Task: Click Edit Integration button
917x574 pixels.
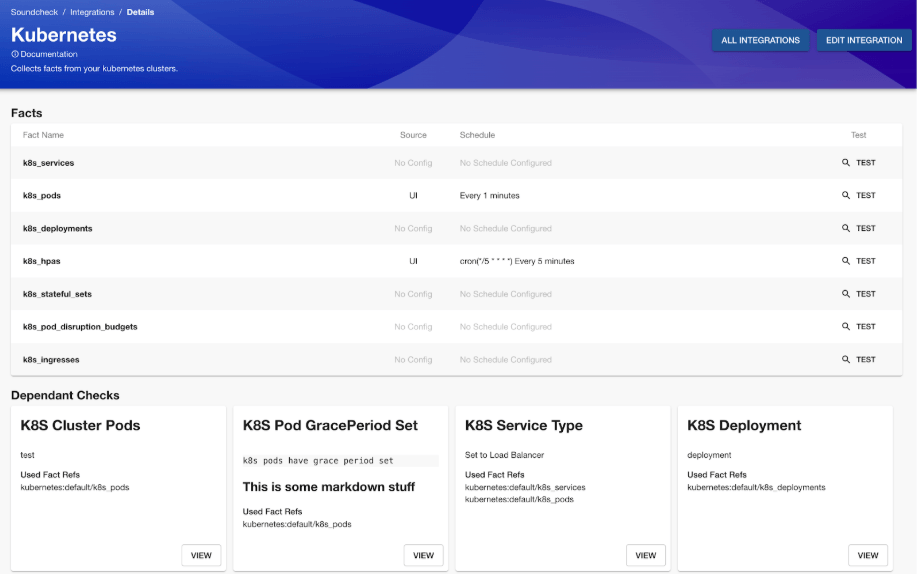Action: coord(864,40)
